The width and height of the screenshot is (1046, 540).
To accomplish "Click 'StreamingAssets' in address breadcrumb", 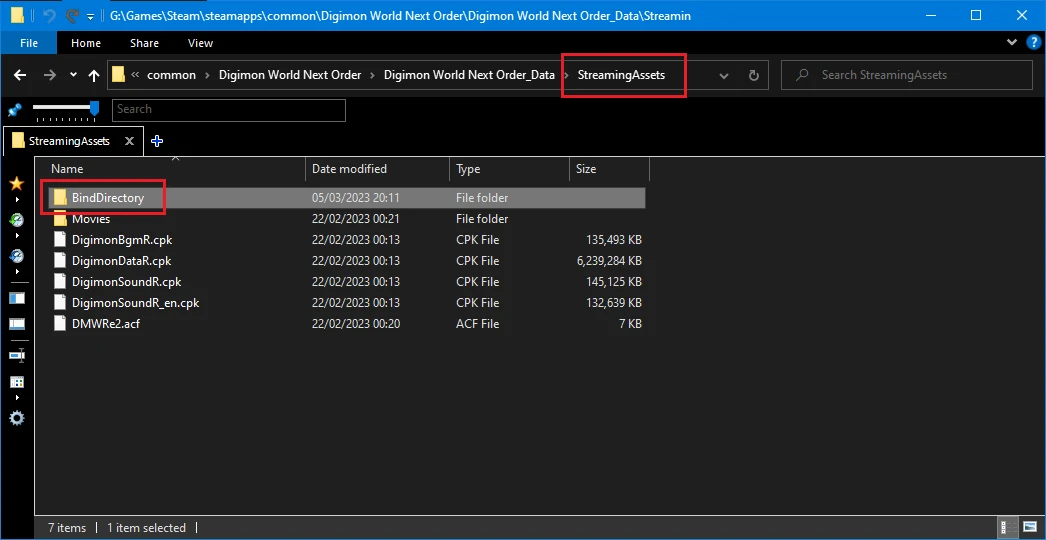I will pyautogui.click(x=621, y=75).
